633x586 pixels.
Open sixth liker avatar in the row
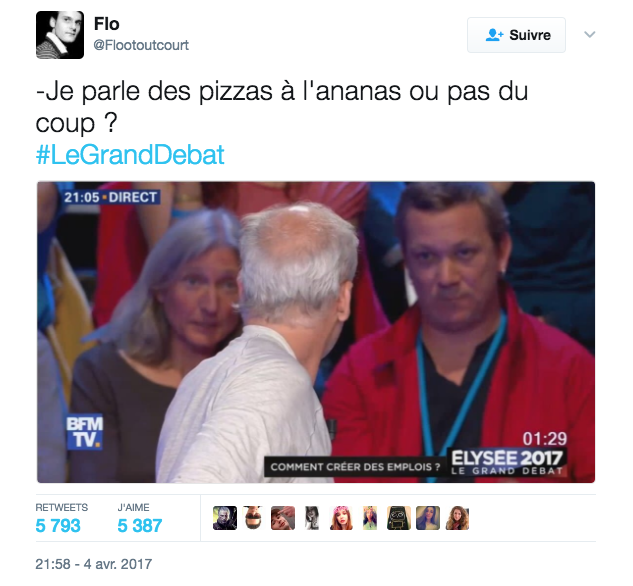click(370, 518)
